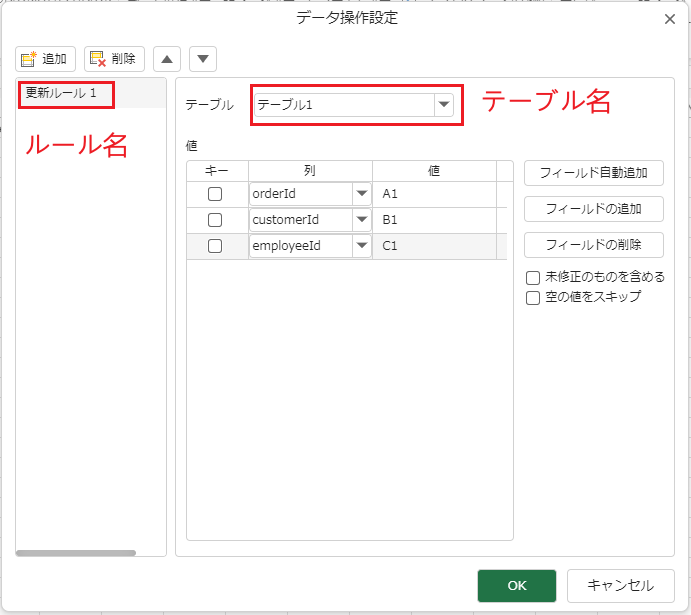Viewport: 691px width, 615px height.
Task: Move rule down with down arrow
Action: click(x=203, y=59)
